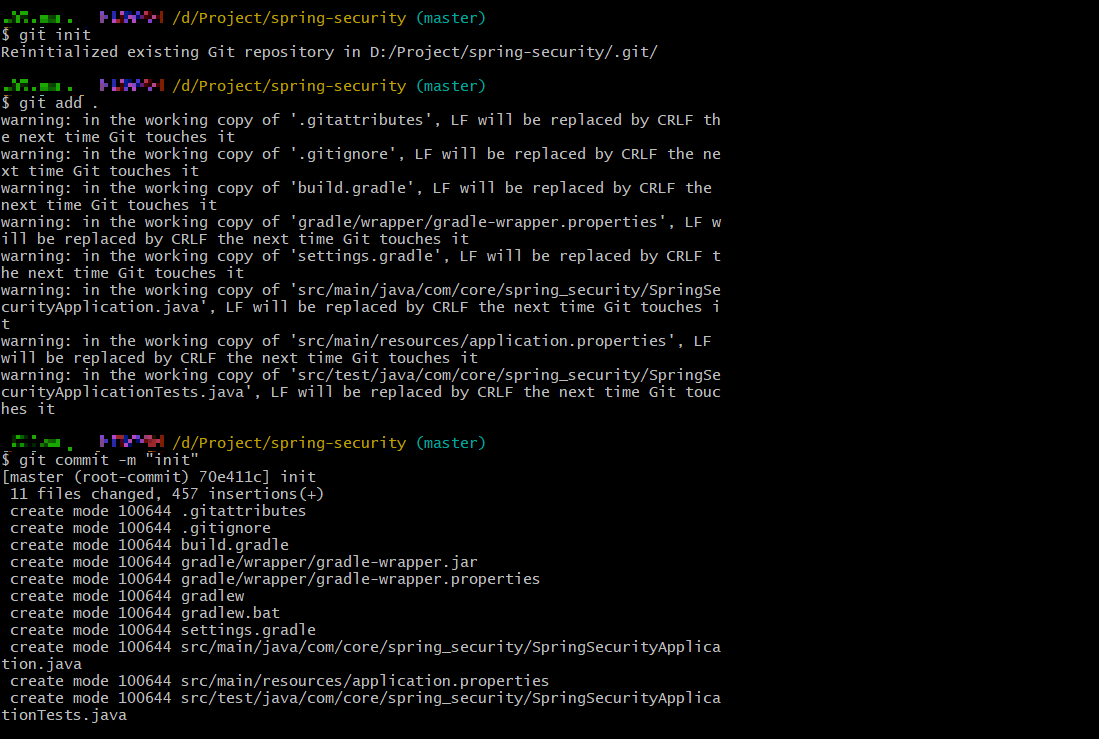The image size is (1099, 739).
Task: Click the "create mode 100644 build.gradle" line
Action: tap(149, 545)
